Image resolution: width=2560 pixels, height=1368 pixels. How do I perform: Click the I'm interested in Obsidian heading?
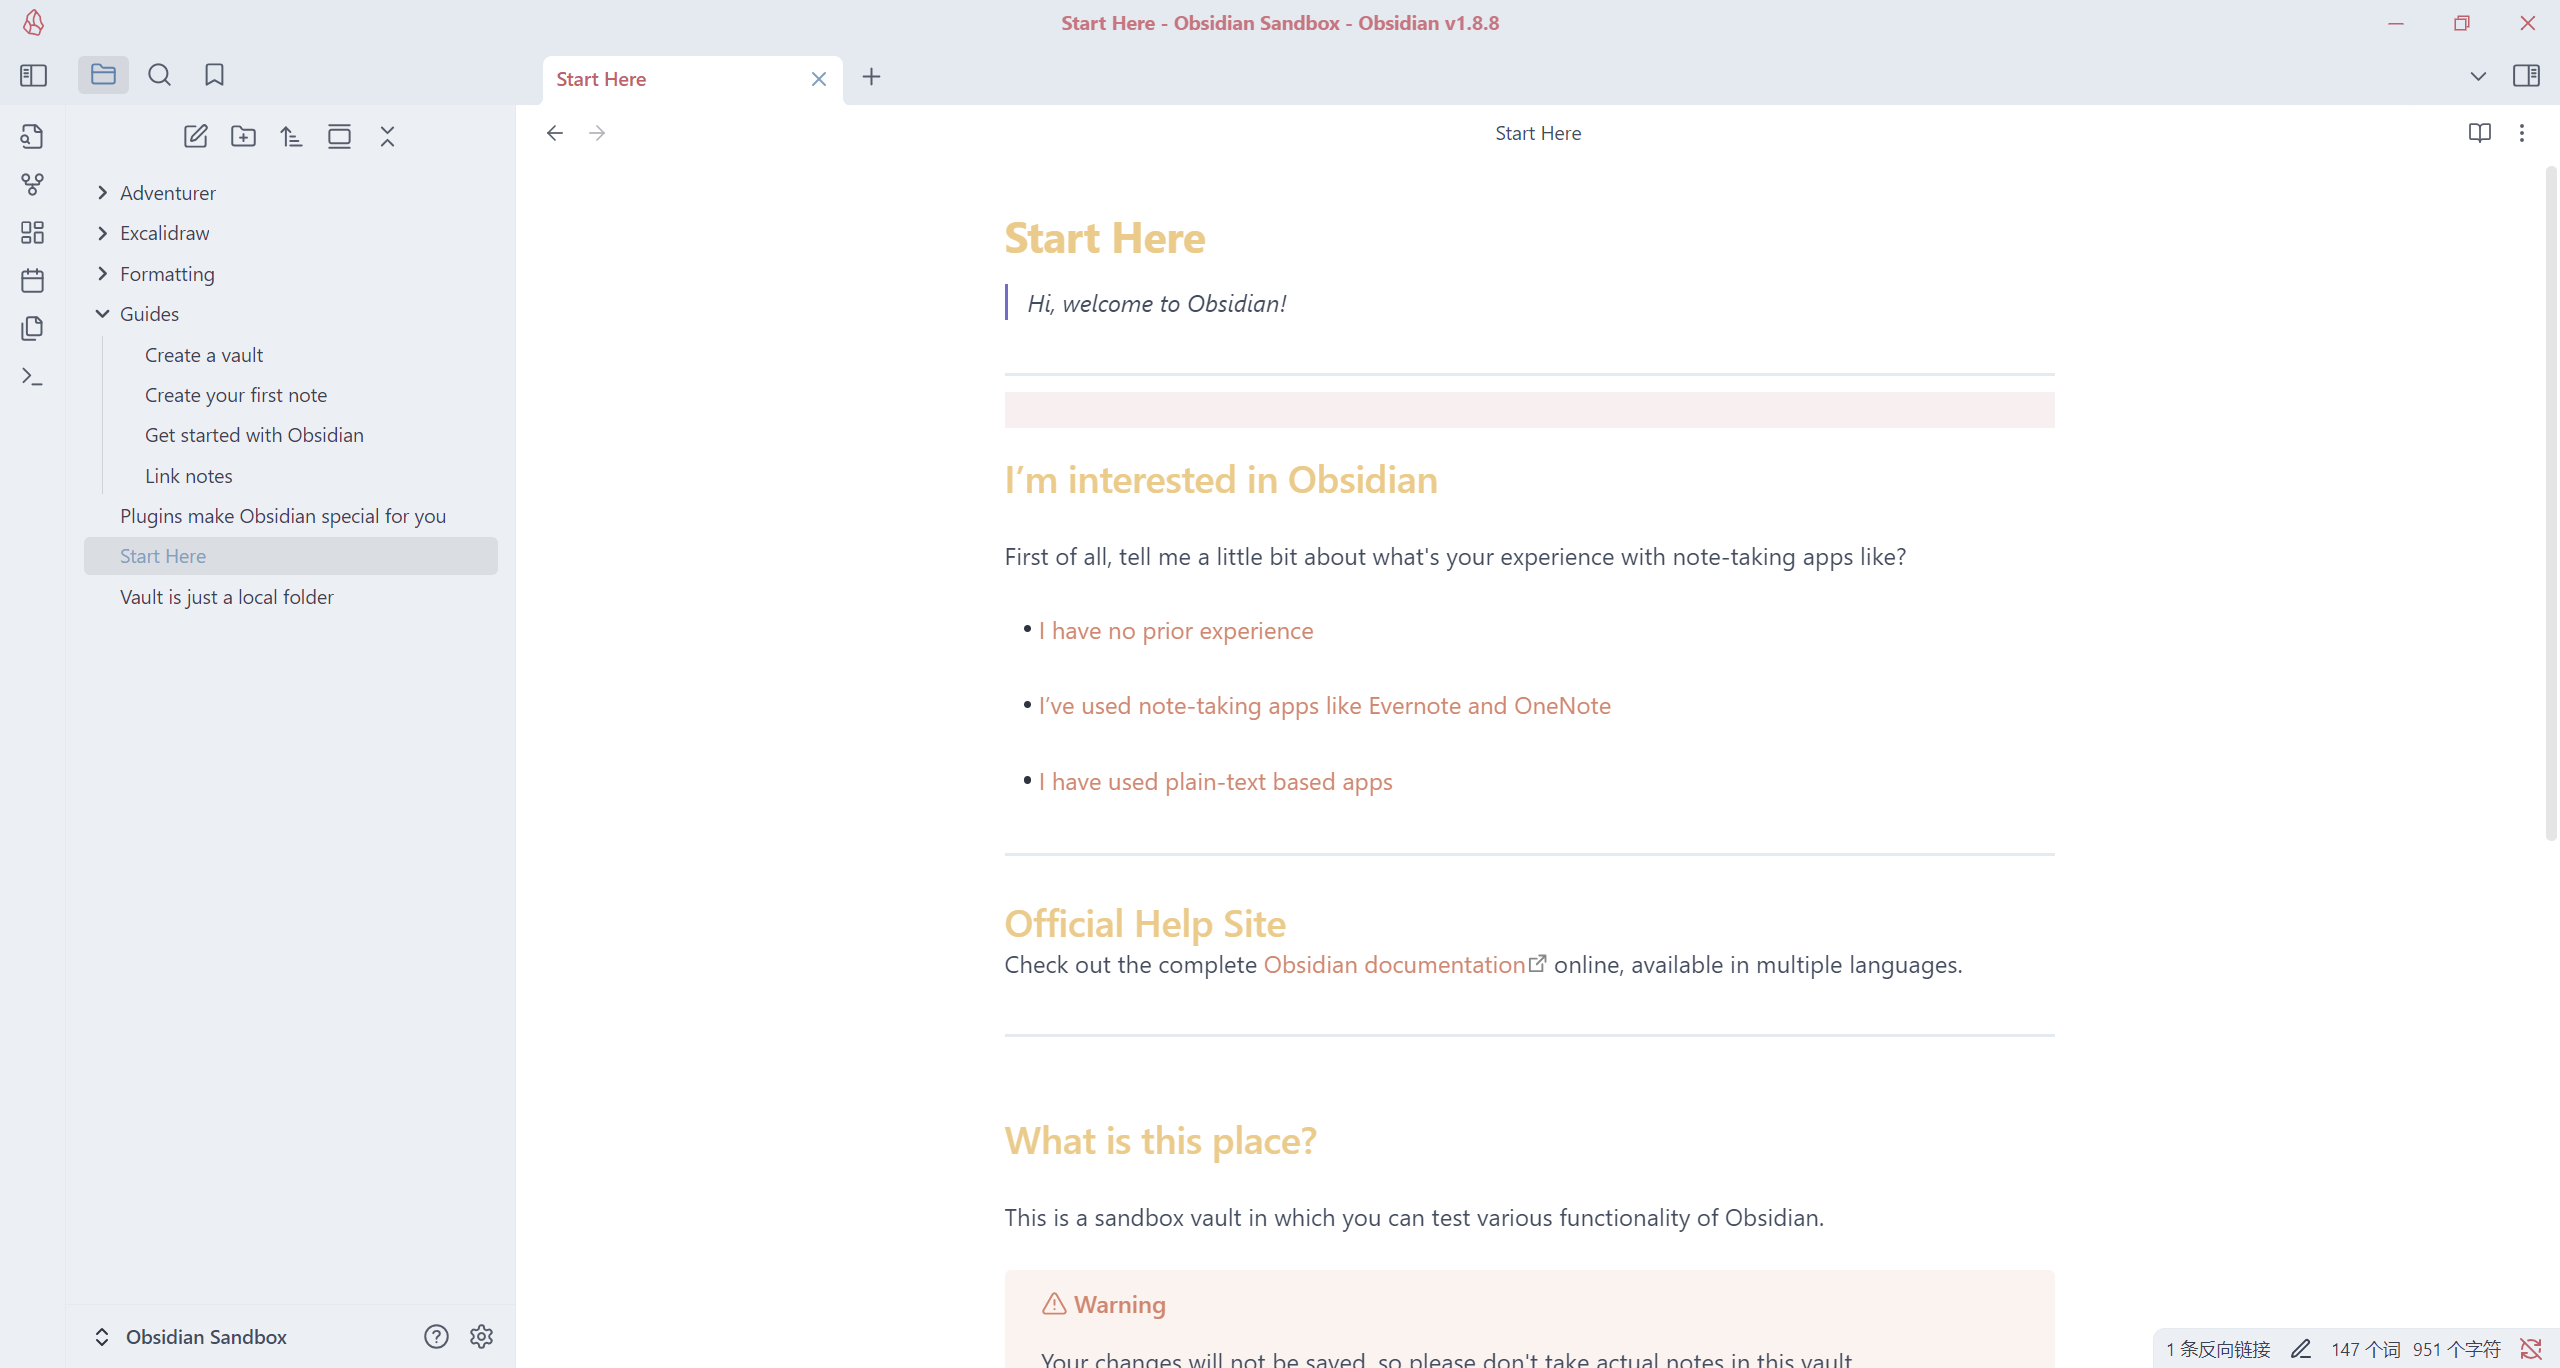tap(1221, 480)
